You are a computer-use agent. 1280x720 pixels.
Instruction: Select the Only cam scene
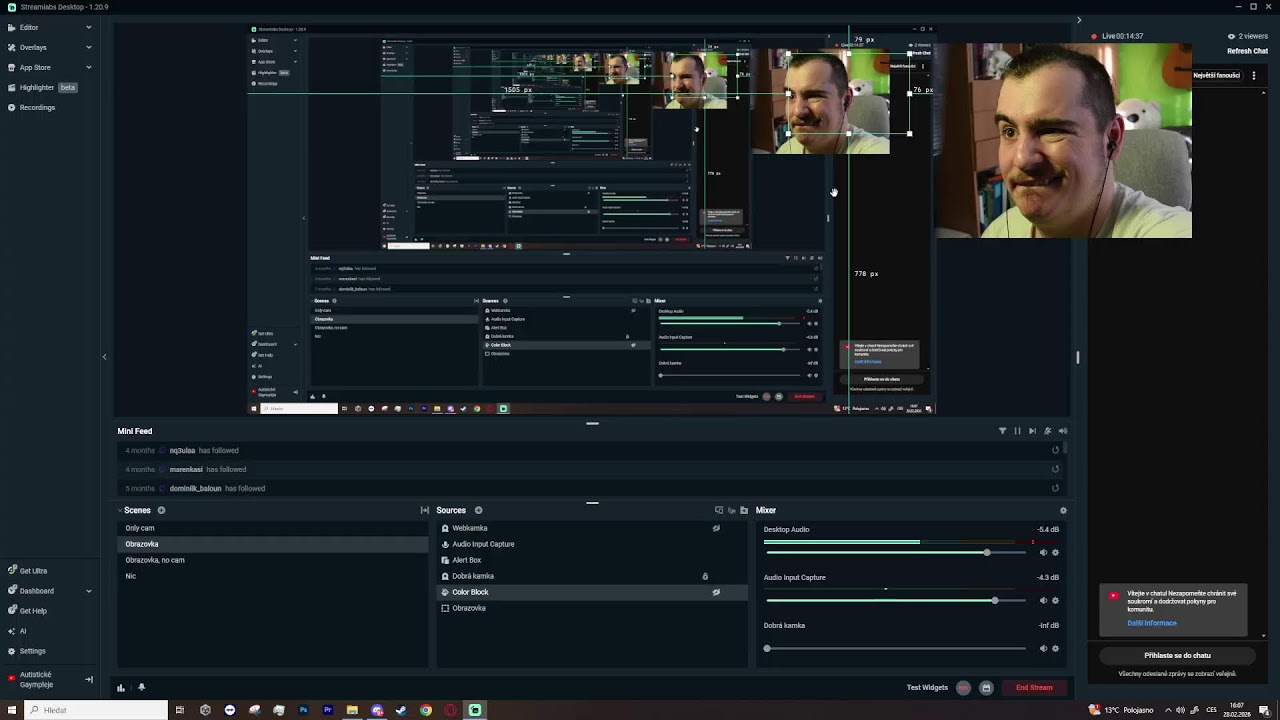point(140,528)
